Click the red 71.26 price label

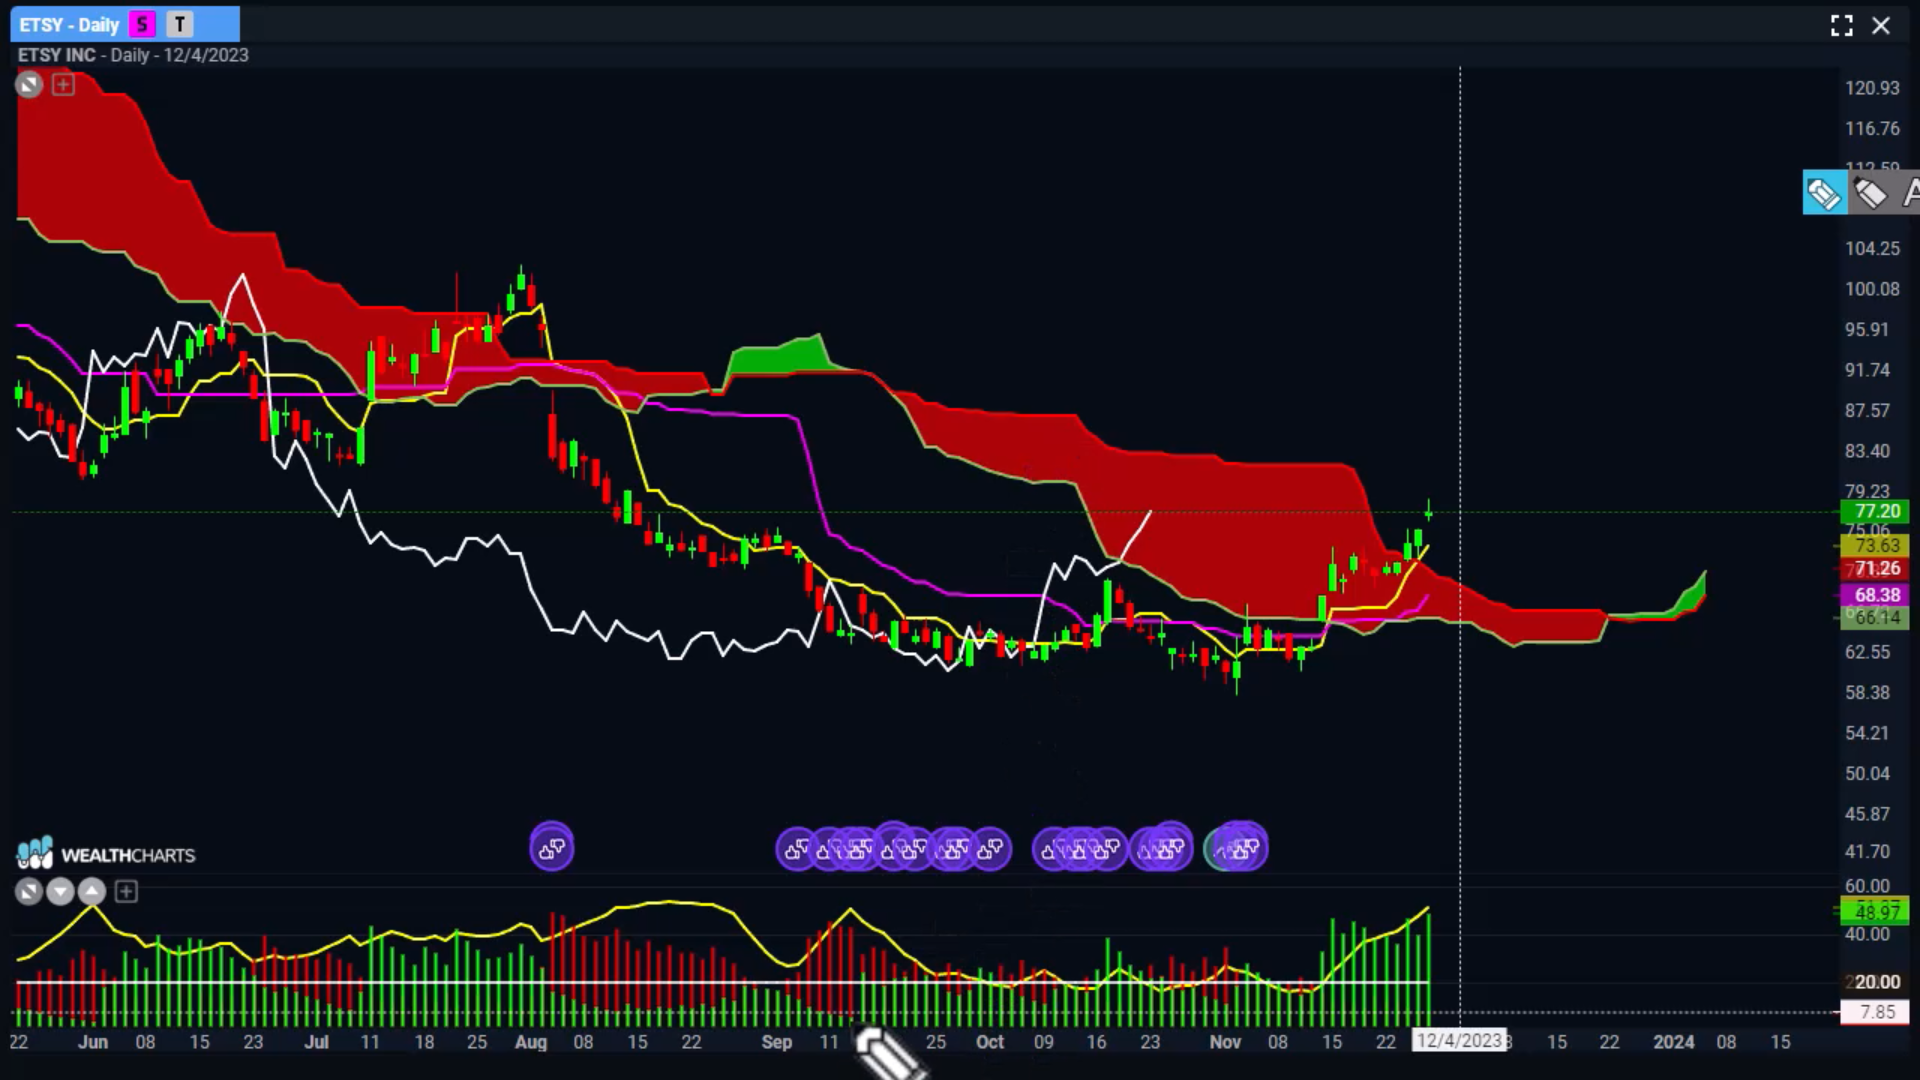(1875, 568)
